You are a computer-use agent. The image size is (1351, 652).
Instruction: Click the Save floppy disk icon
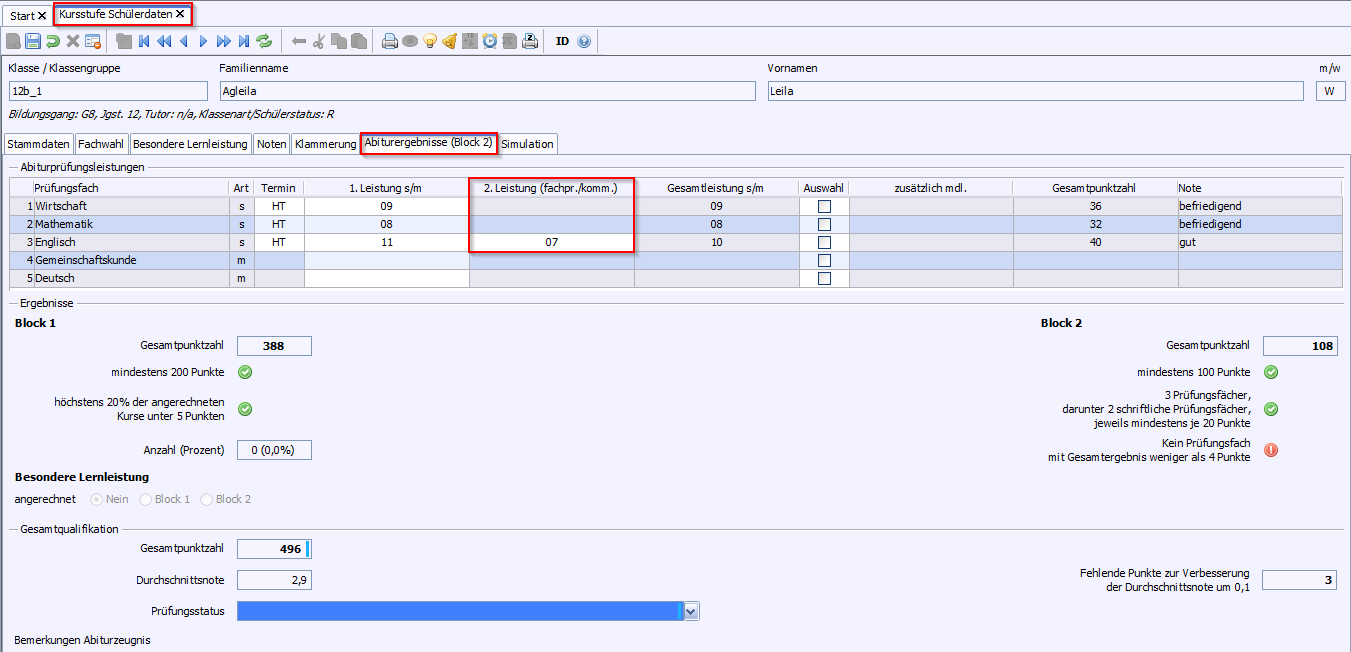[x=33, y=41]
